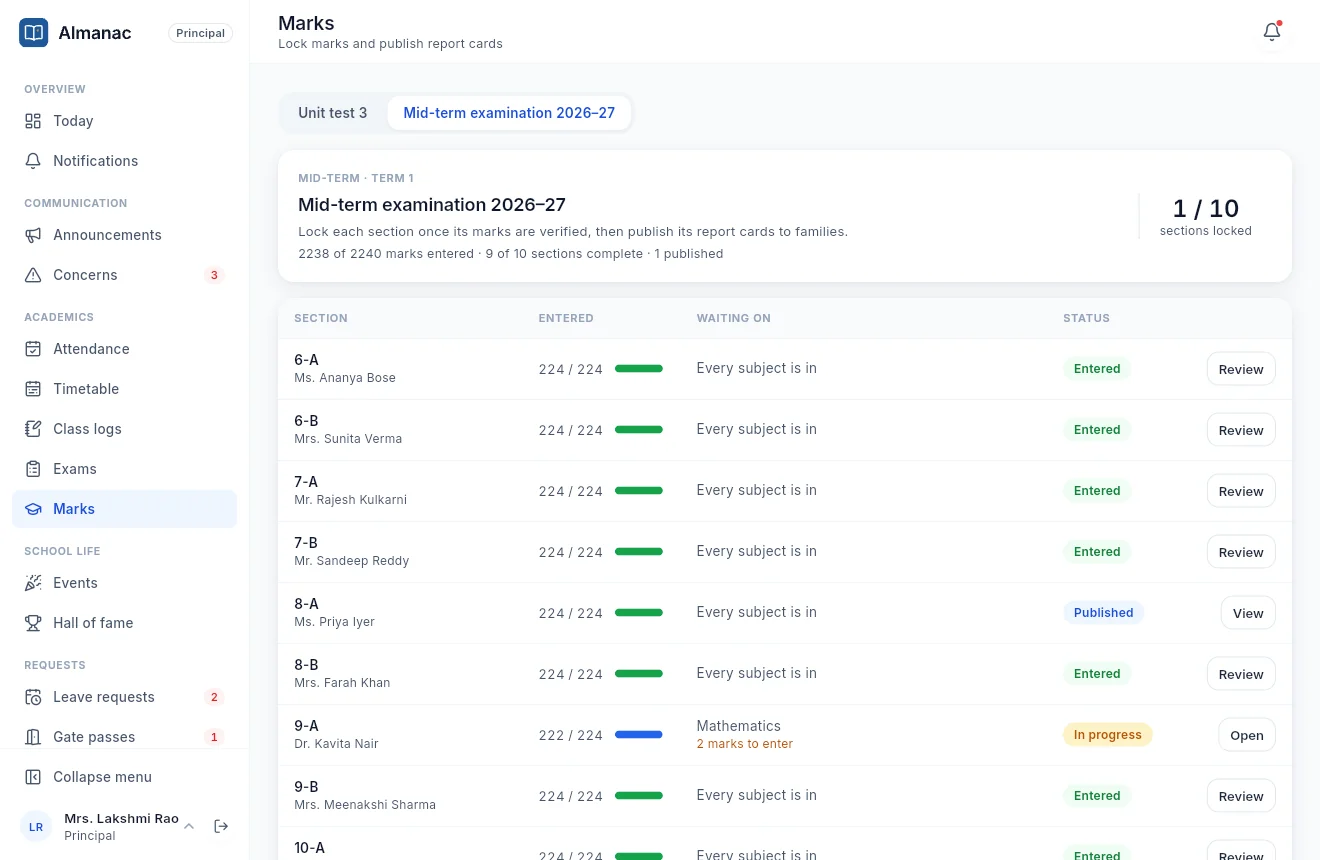Navigate to Timetable
Image resolution: width=1320 pixels, height=860 pixels.
click(124, 389)
